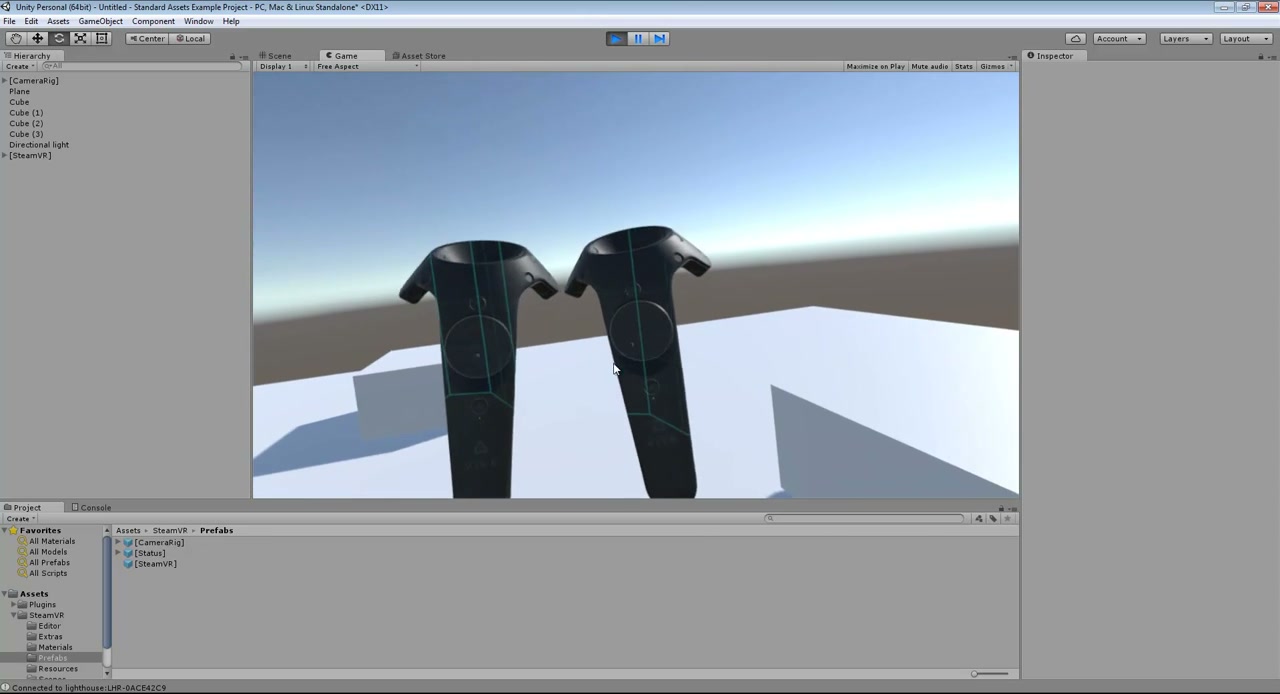
Task: Select All Scripts favorite search
Action: [x=48, y=573]
